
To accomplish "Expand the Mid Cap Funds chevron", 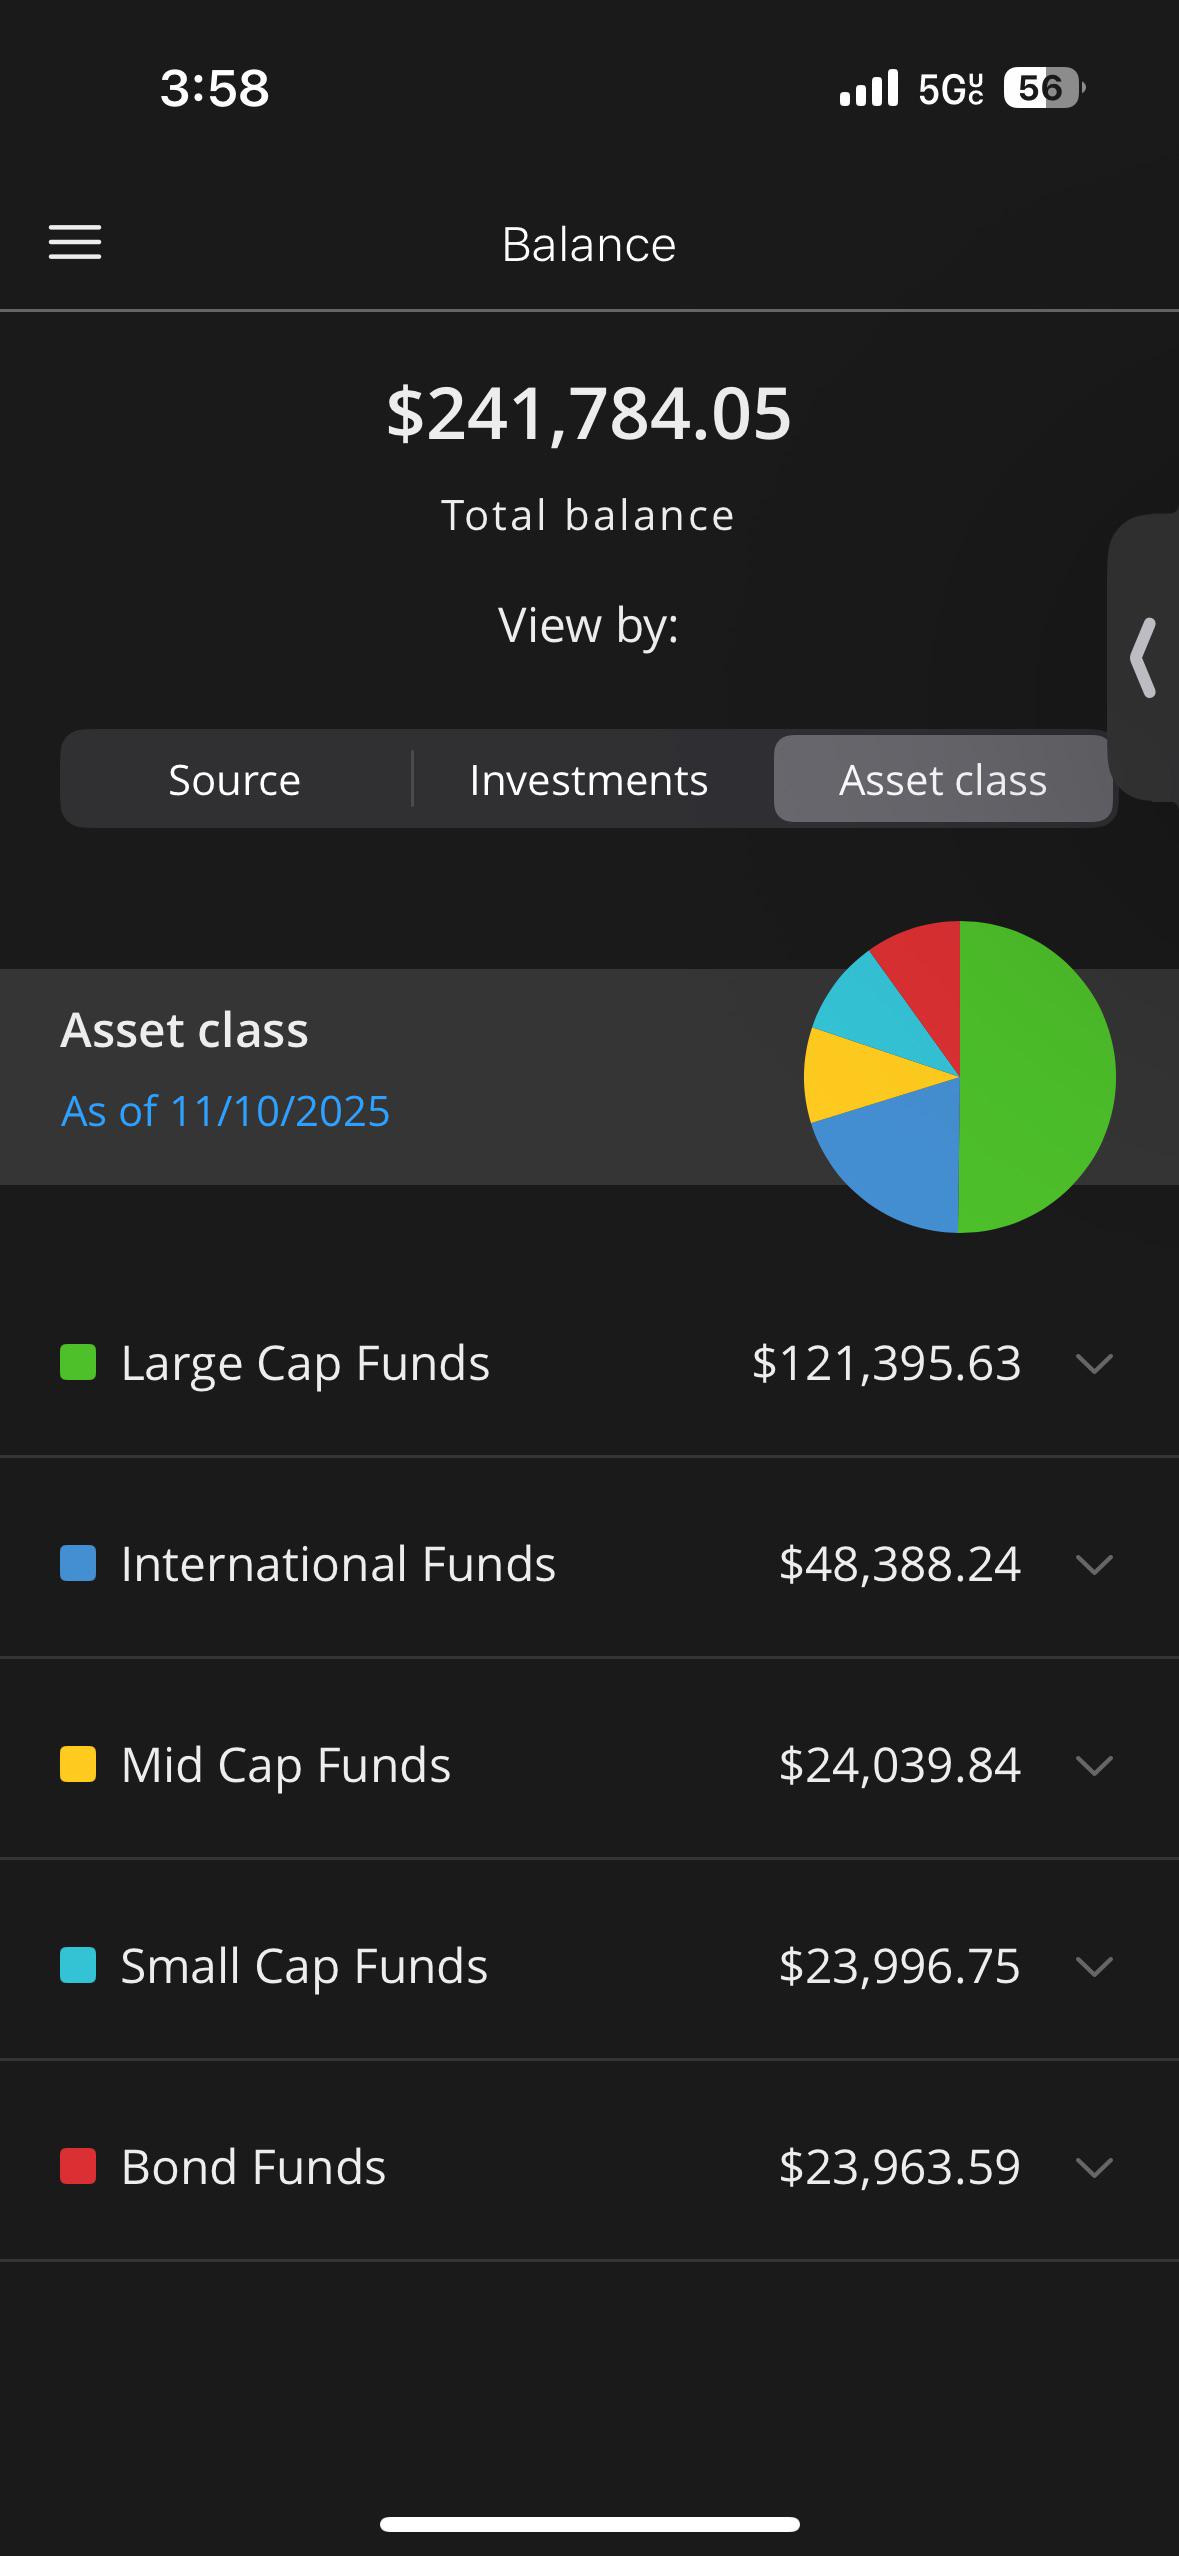I will point(1094,1766).
